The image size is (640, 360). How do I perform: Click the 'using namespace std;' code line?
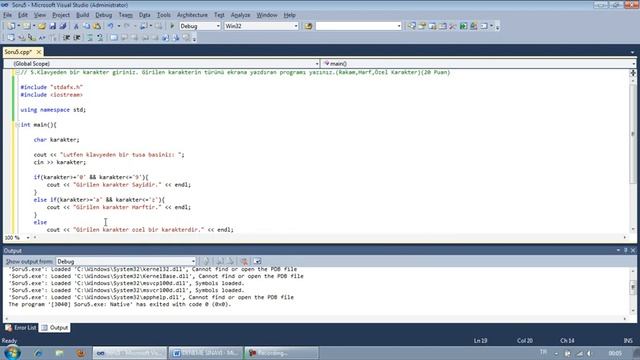coord(53,110)
